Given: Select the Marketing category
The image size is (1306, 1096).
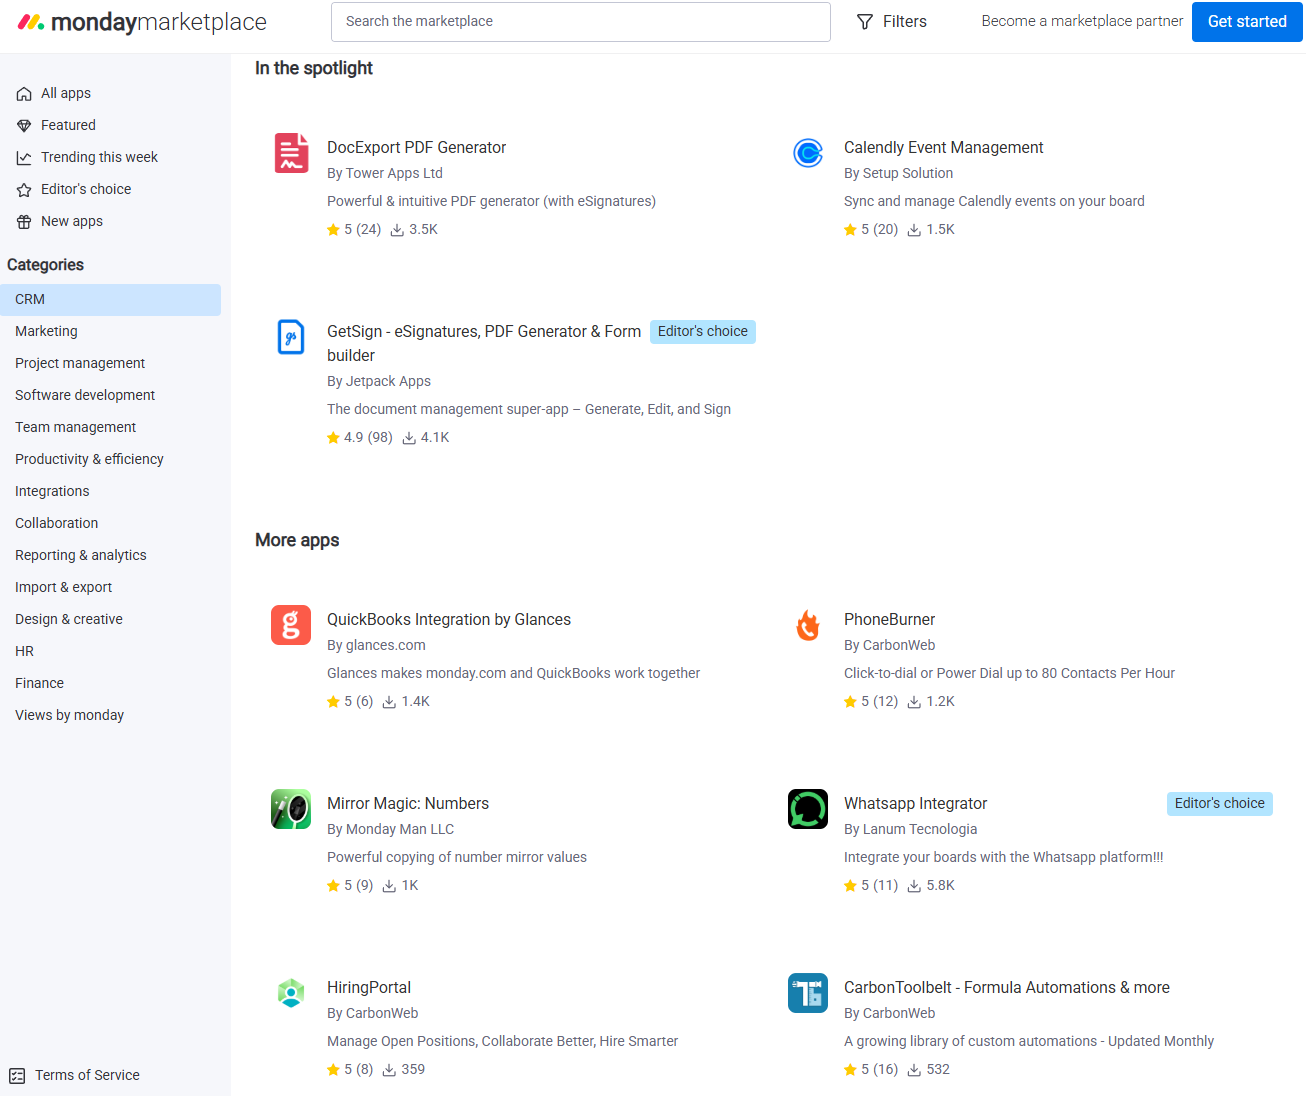Looking at the screenshot, I should (44, 330).
